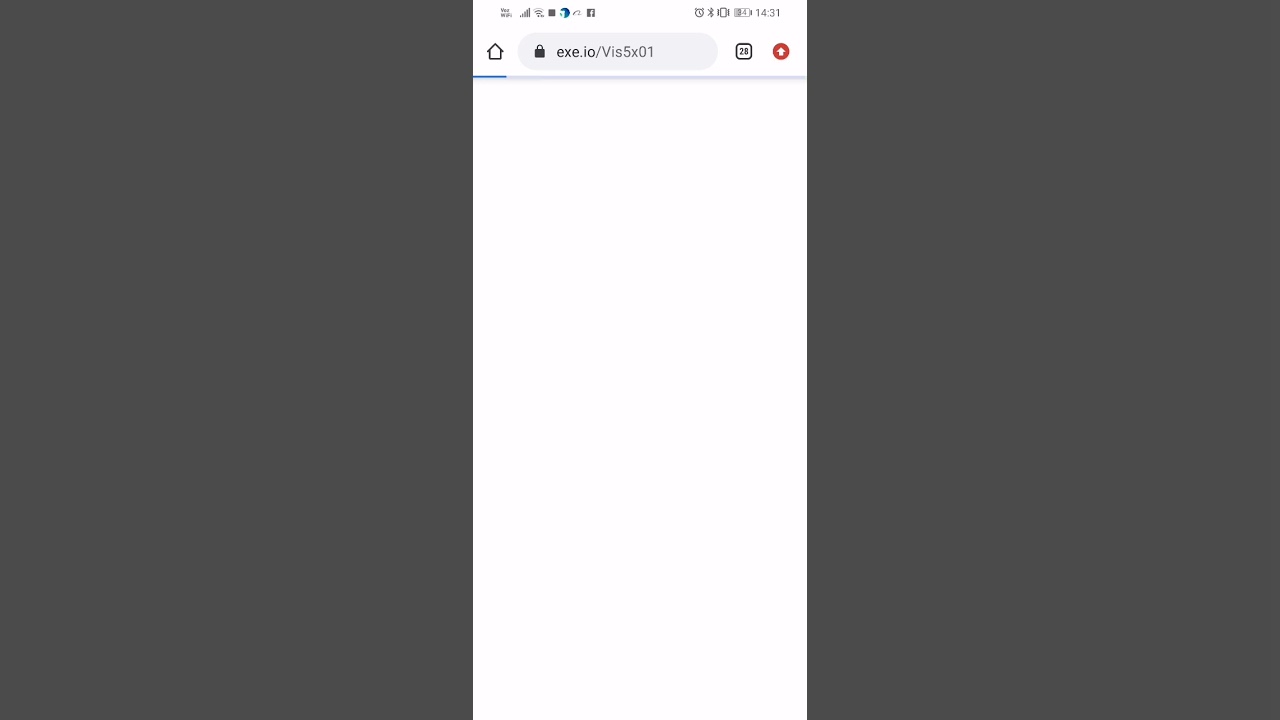Click the blank white page content area
This screenshot has height=720, width=1280.
point(640,400)
